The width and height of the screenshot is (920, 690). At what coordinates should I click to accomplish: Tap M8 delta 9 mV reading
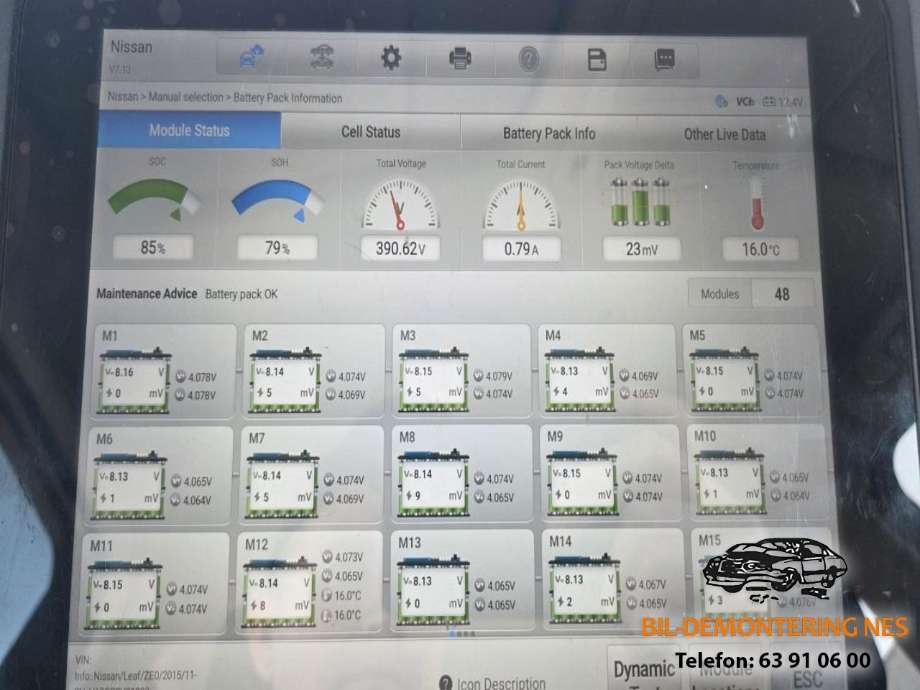click(433, 495)
